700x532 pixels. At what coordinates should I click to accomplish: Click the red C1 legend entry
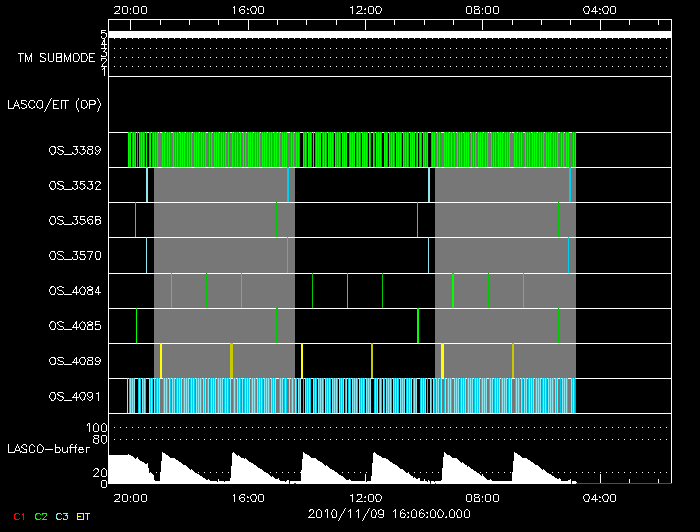(19, 516)
